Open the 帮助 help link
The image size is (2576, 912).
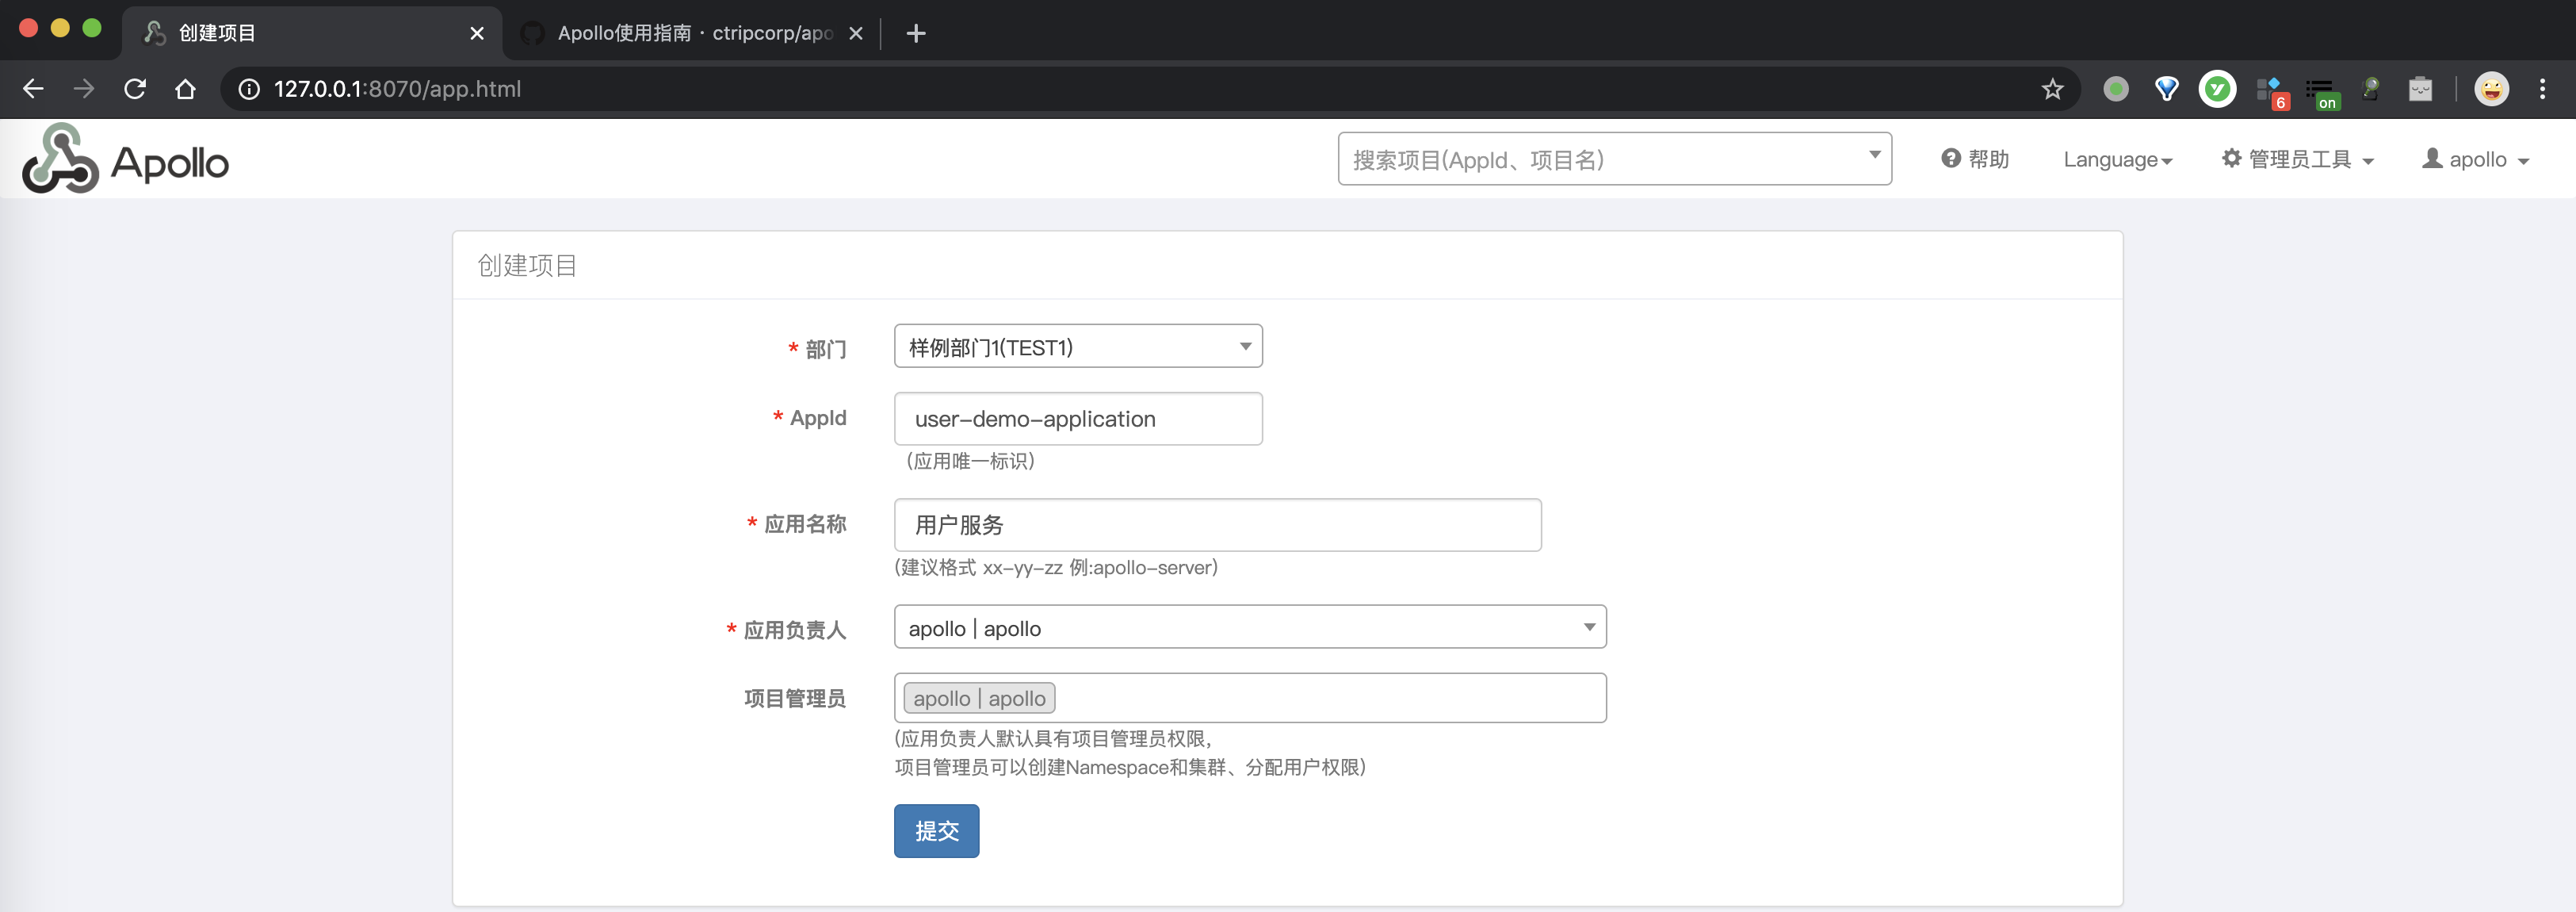click(1975, 159)
